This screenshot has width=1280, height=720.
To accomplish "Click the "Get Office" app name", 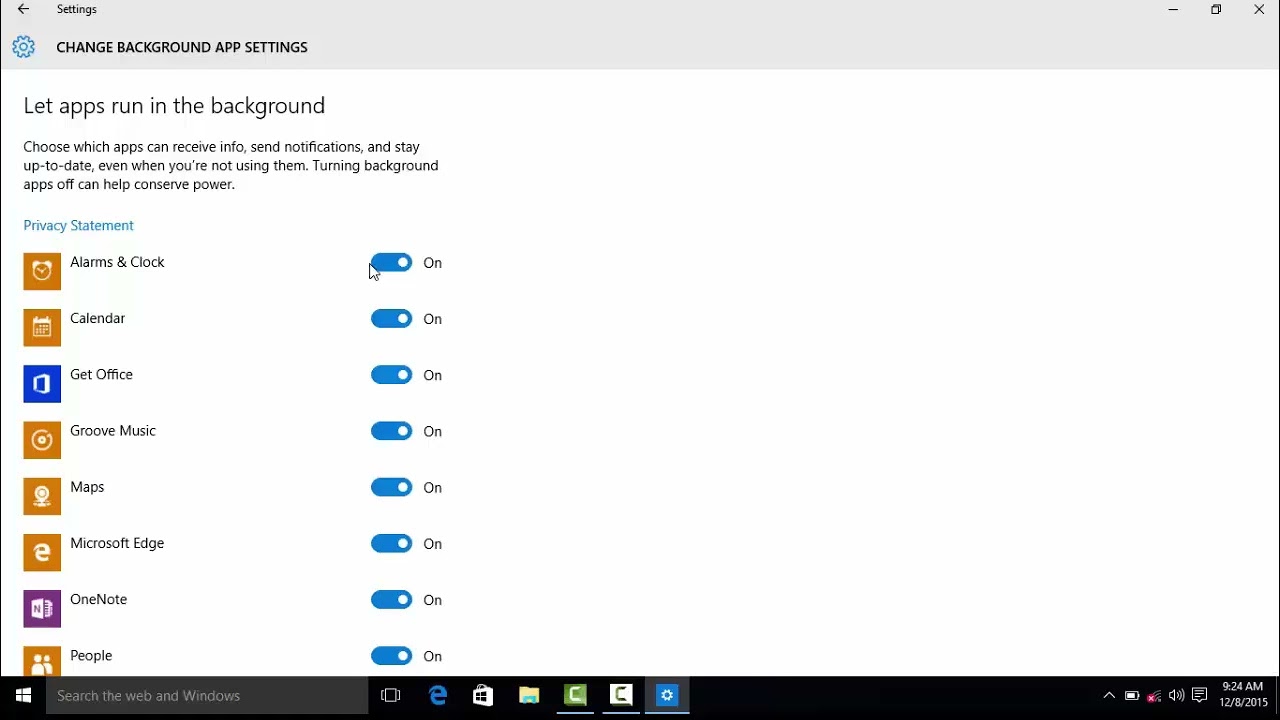I will click(101, 374).
